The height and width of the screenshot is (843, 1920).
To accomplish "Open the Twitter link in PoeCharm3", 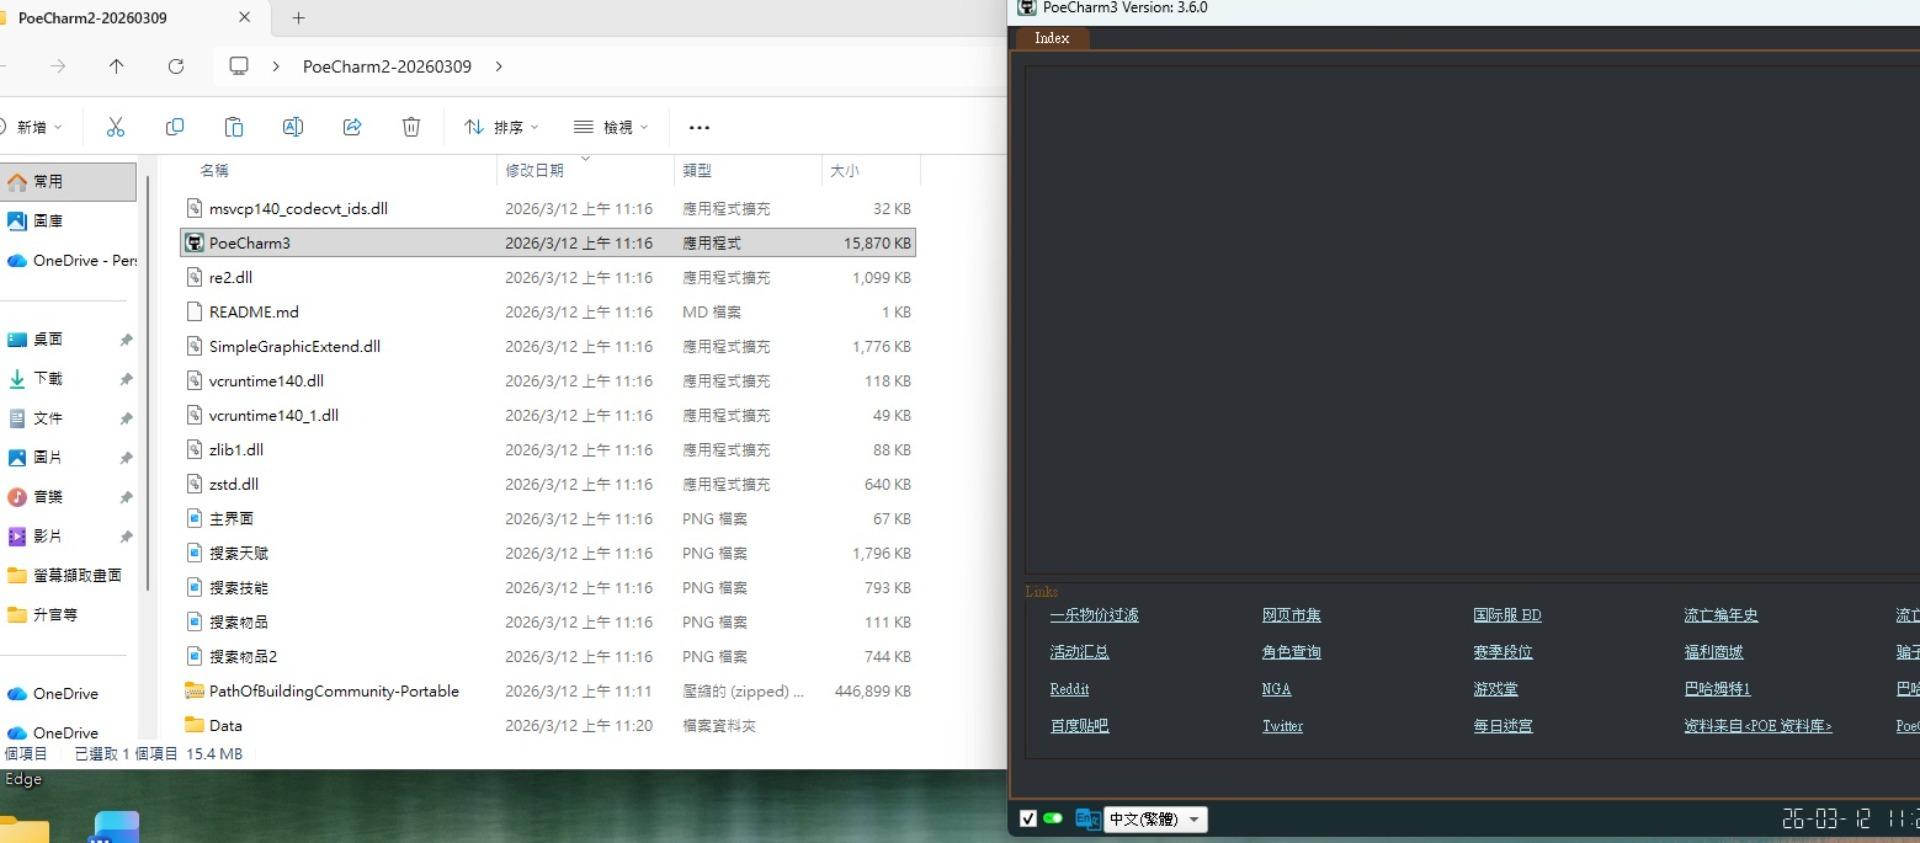I will click(x=1282, y=726).
